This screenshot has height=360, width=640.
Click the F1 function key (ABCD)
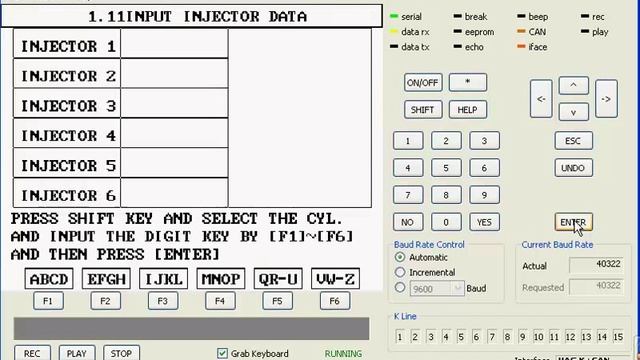49,301
